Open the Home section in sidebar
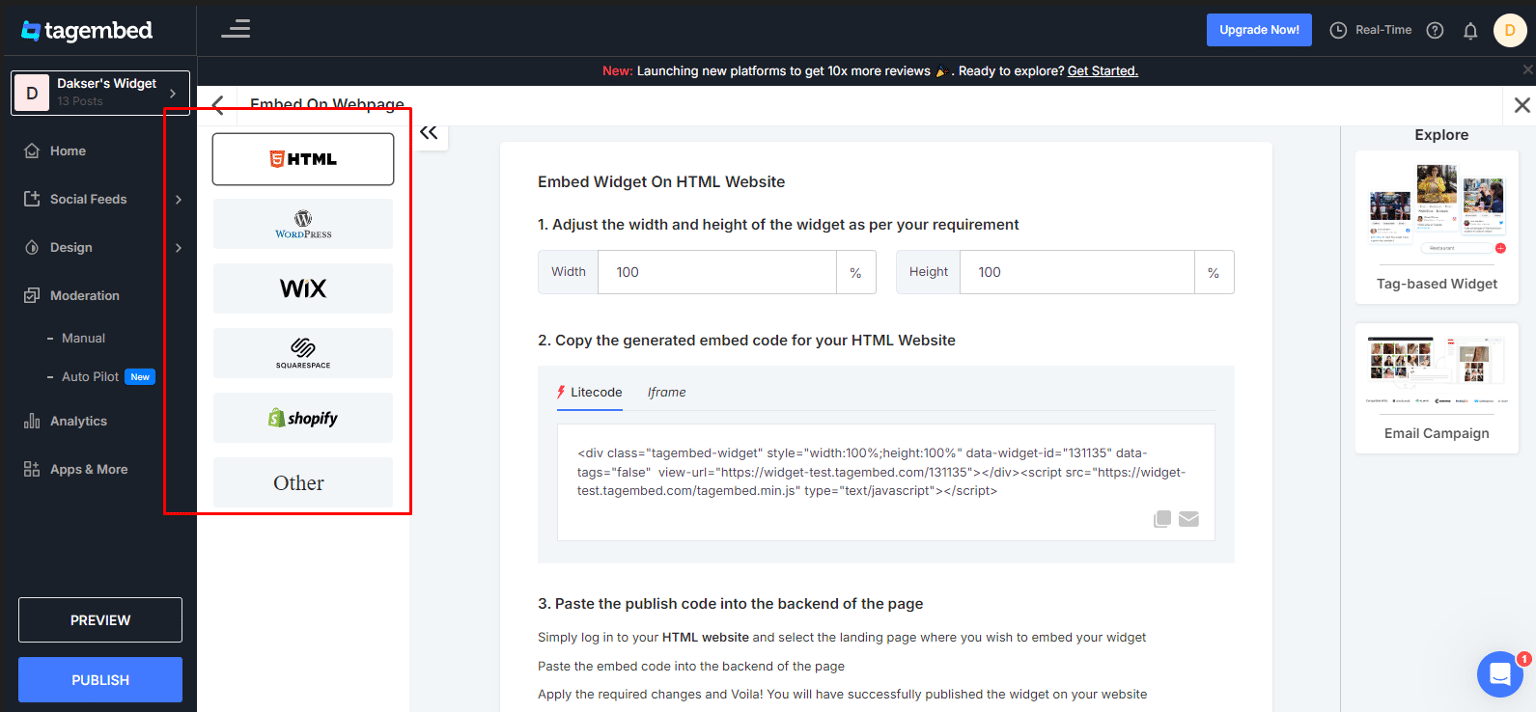 click(66, 150)
